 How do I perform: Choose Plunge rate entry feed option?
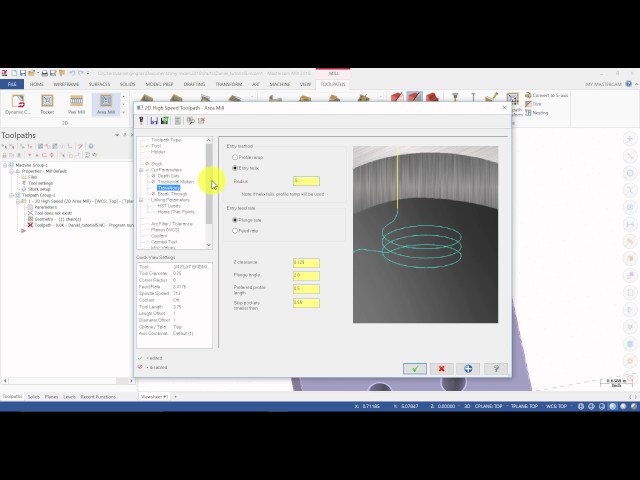tap(235, 220)
